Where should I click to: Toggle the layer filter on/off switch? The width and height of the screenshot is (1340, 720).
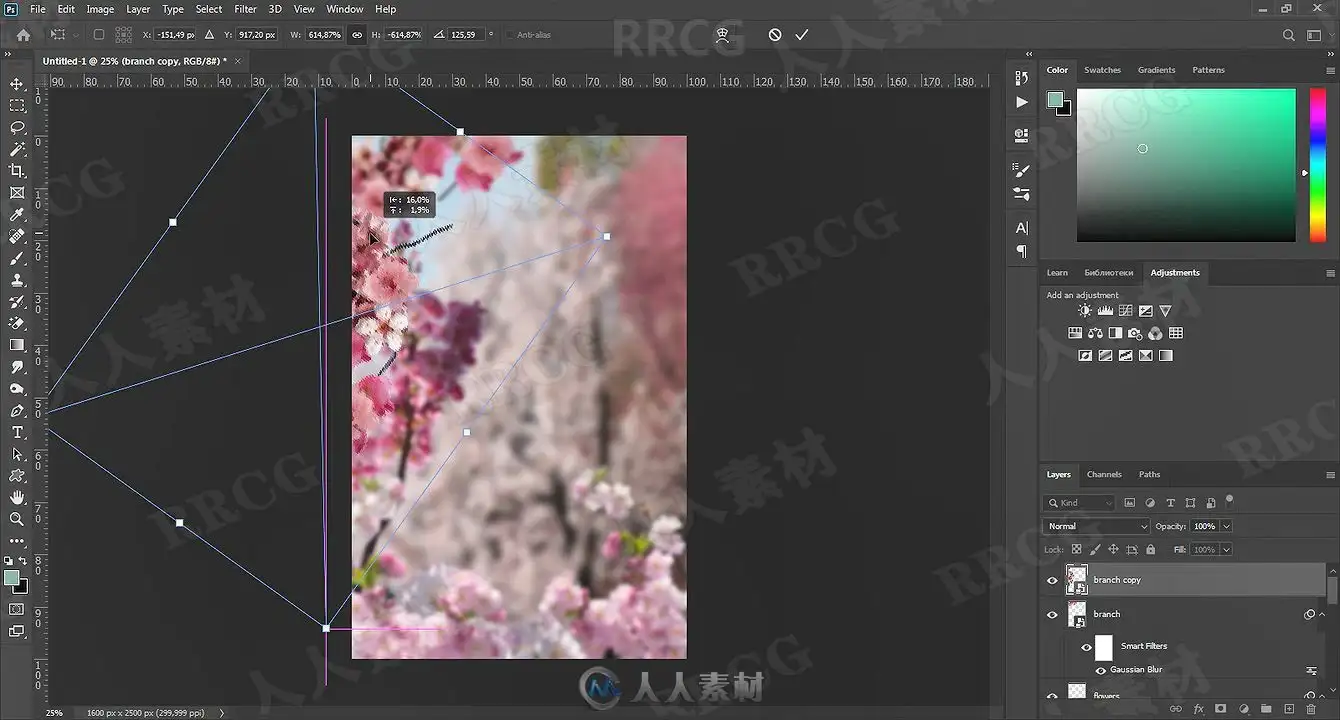point(1229,500)
